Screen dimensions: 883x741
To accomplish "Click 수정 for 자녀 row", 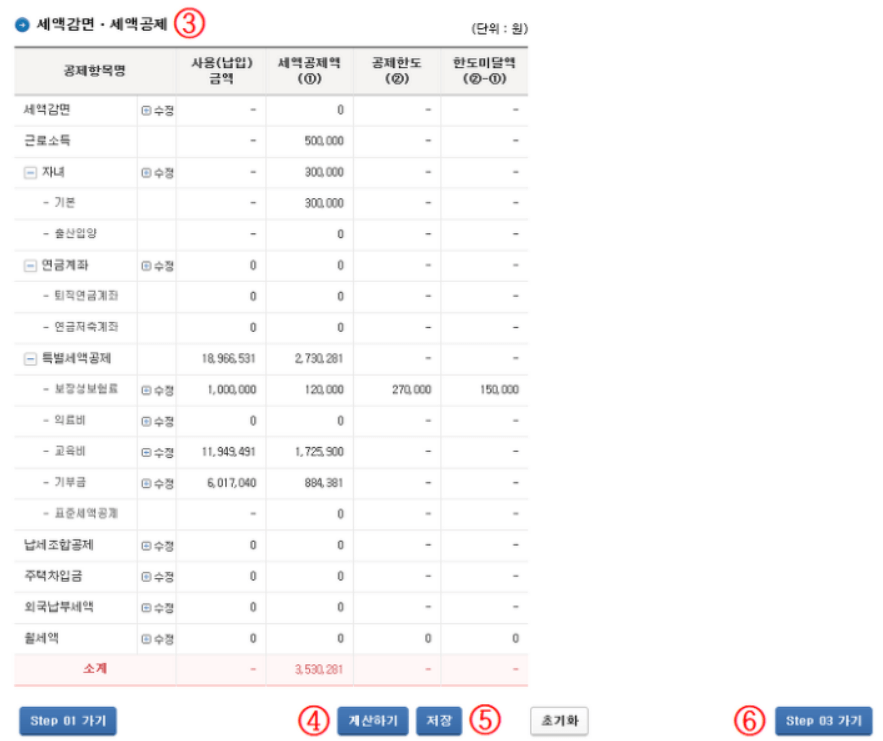I will click(158, 173).
